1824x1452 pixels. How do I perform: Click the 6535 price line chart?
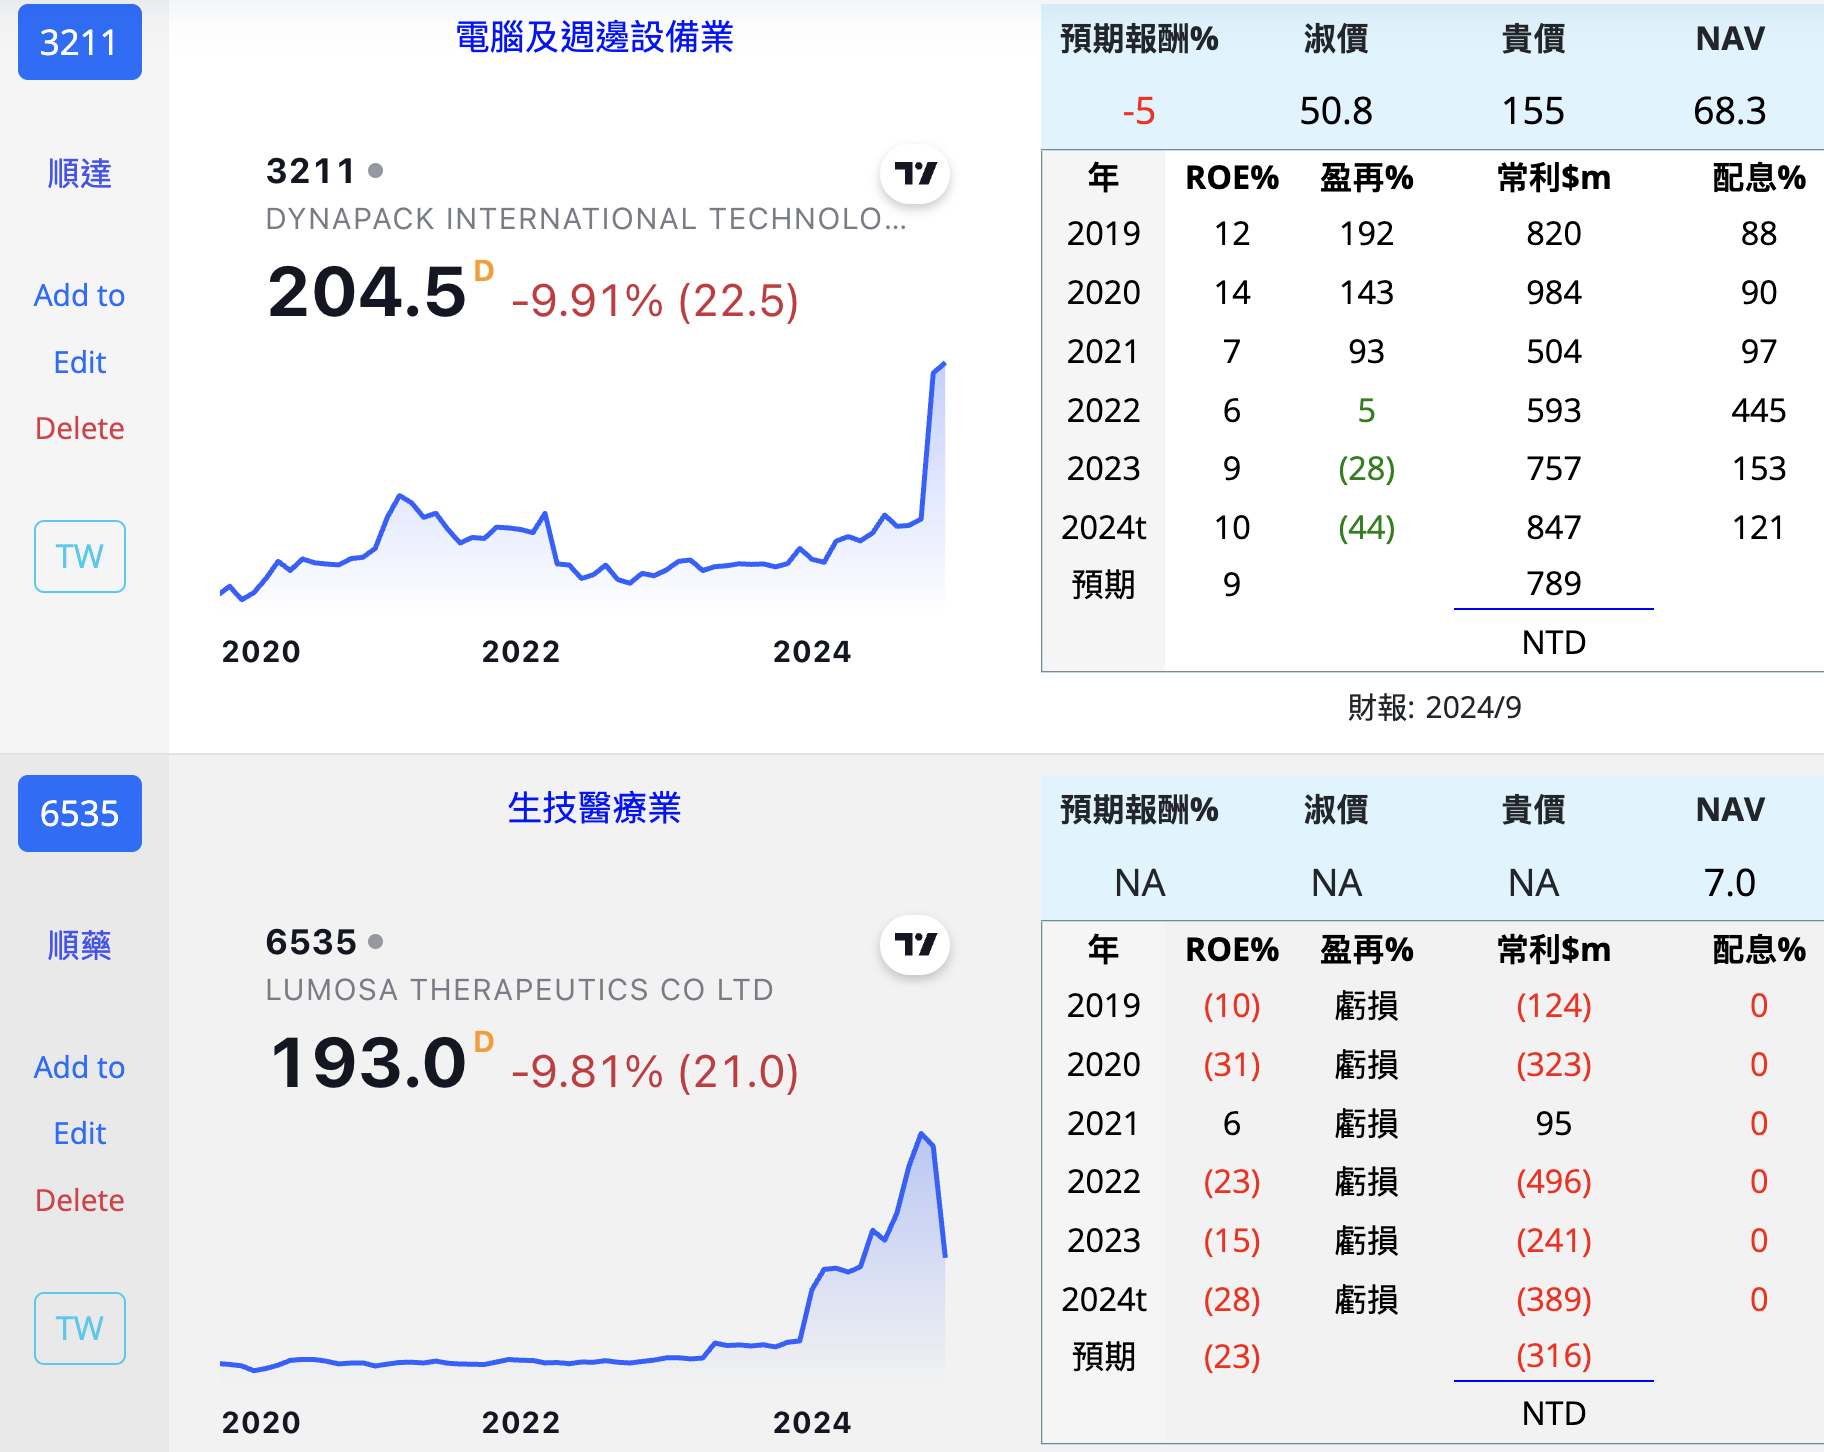point(583,1255)
